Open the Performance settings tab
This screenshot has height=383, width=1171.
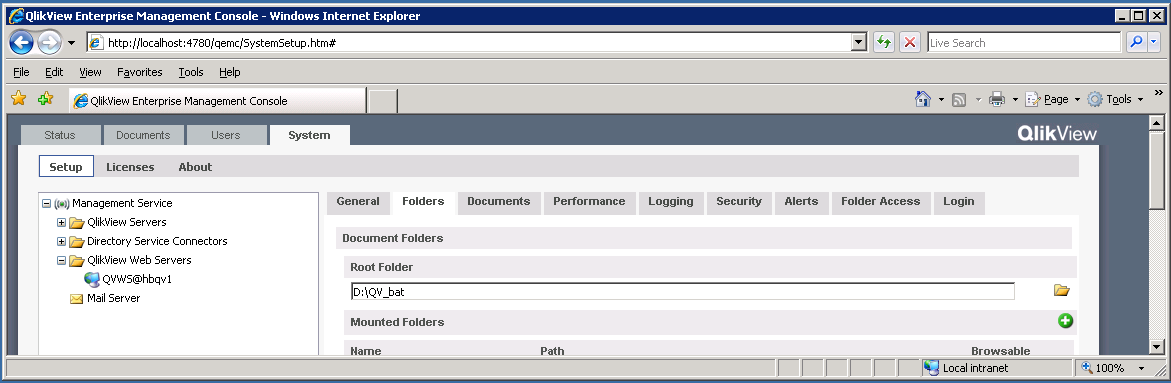[589, 202]
